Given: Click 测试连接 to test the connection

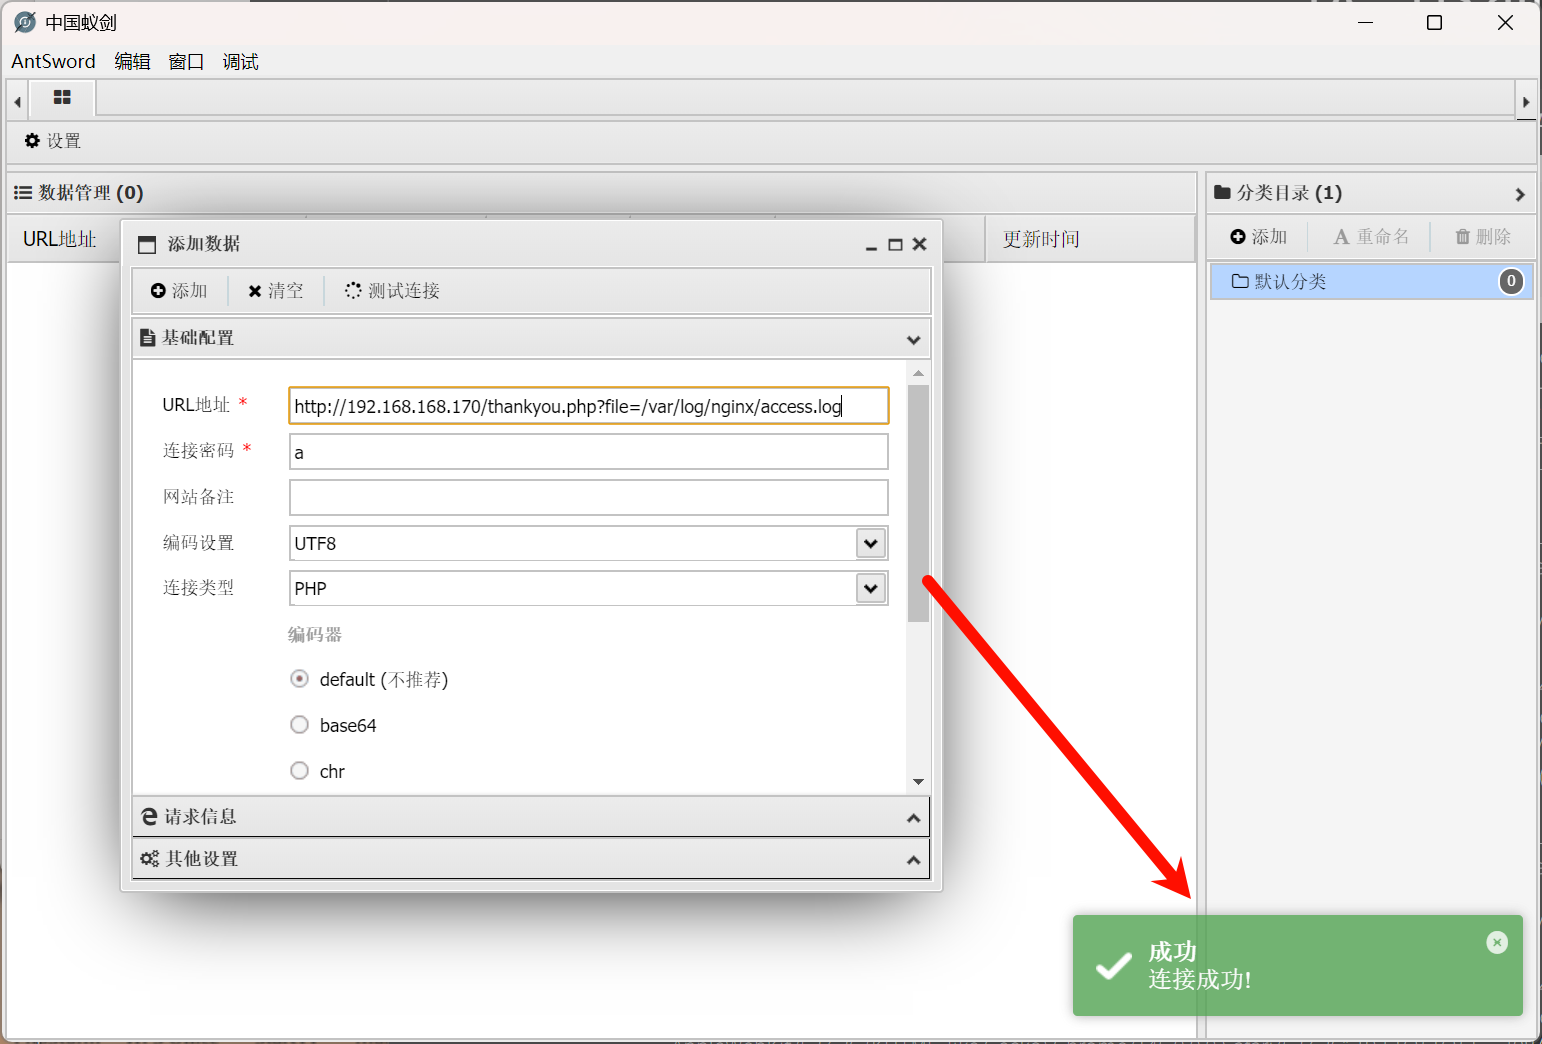Looking at the screenshot, I should [x=393, y=291].
